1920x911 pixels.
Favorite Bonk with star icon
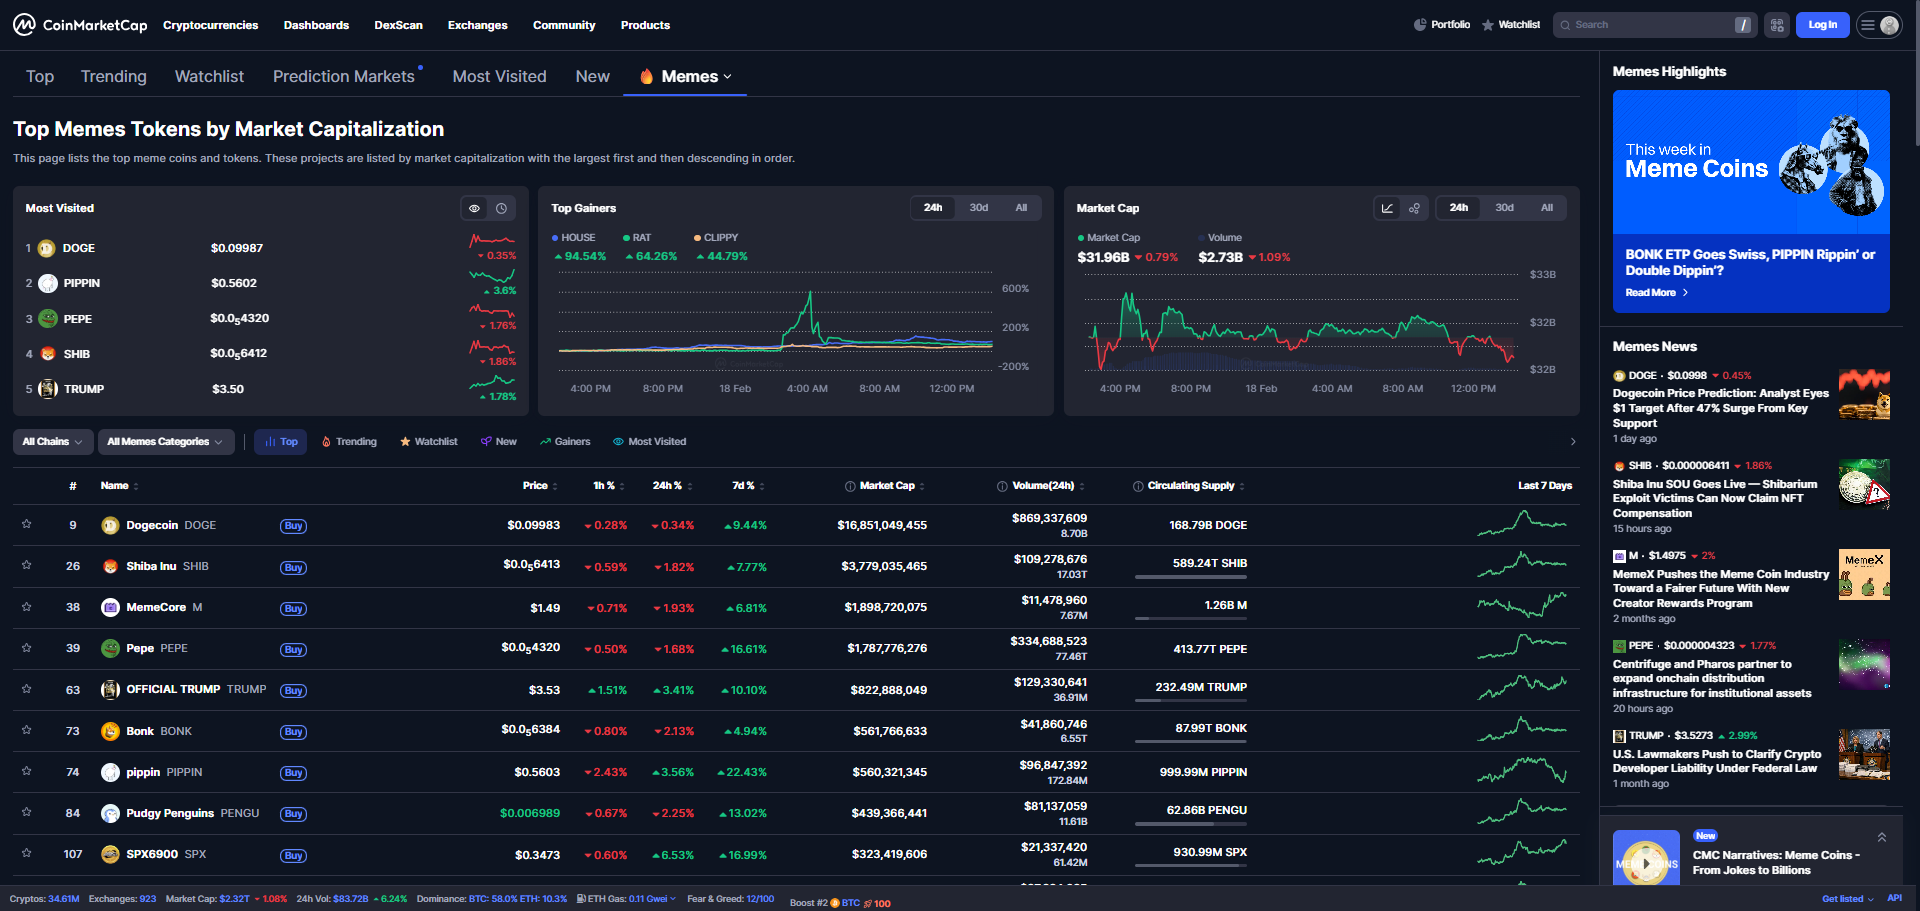click(x=27, y=730)
